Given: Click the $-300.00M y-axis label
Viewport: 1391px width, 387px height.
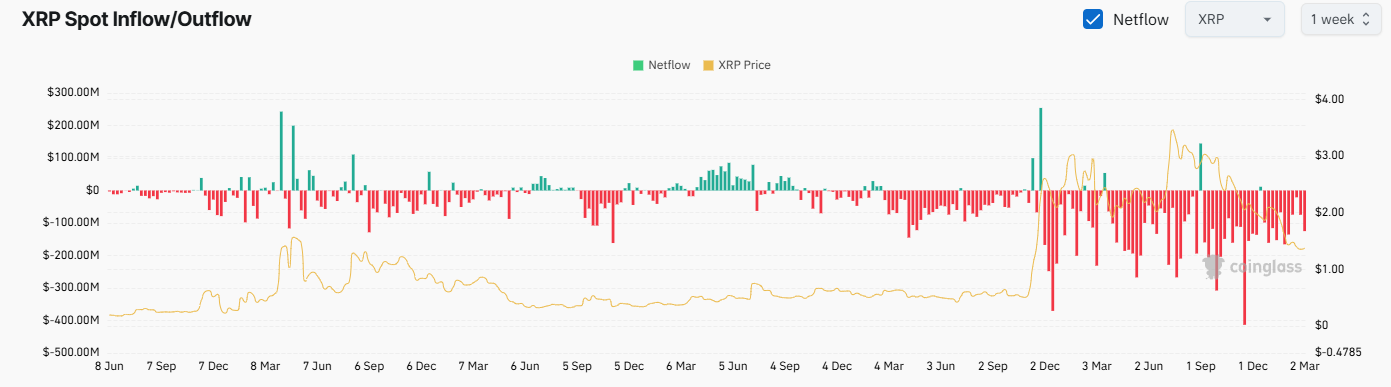Looking at the screenshot, I should click(72, 287).
